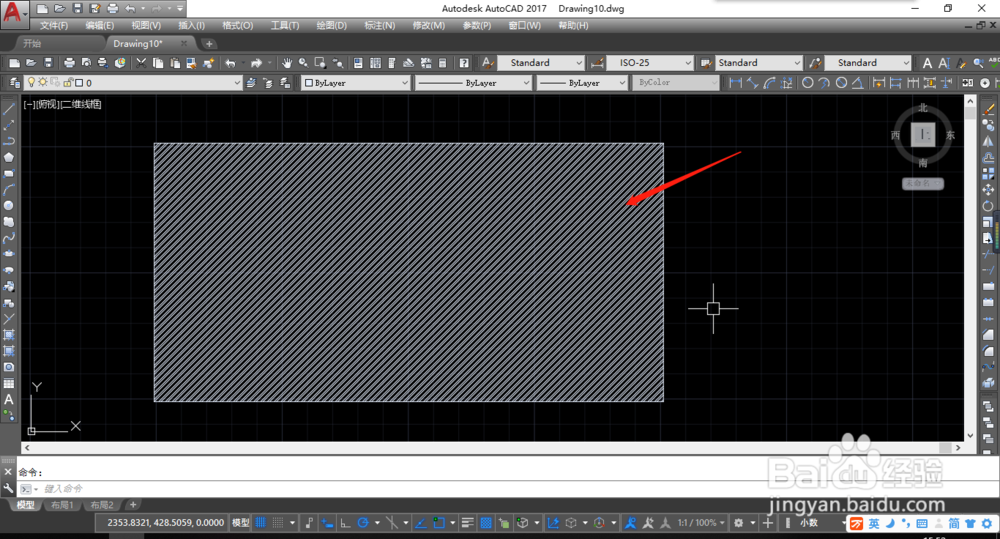Select the Line tool in the draw toolbar
This screenshot has height=539, width=1000.
(x=9, y=108)
